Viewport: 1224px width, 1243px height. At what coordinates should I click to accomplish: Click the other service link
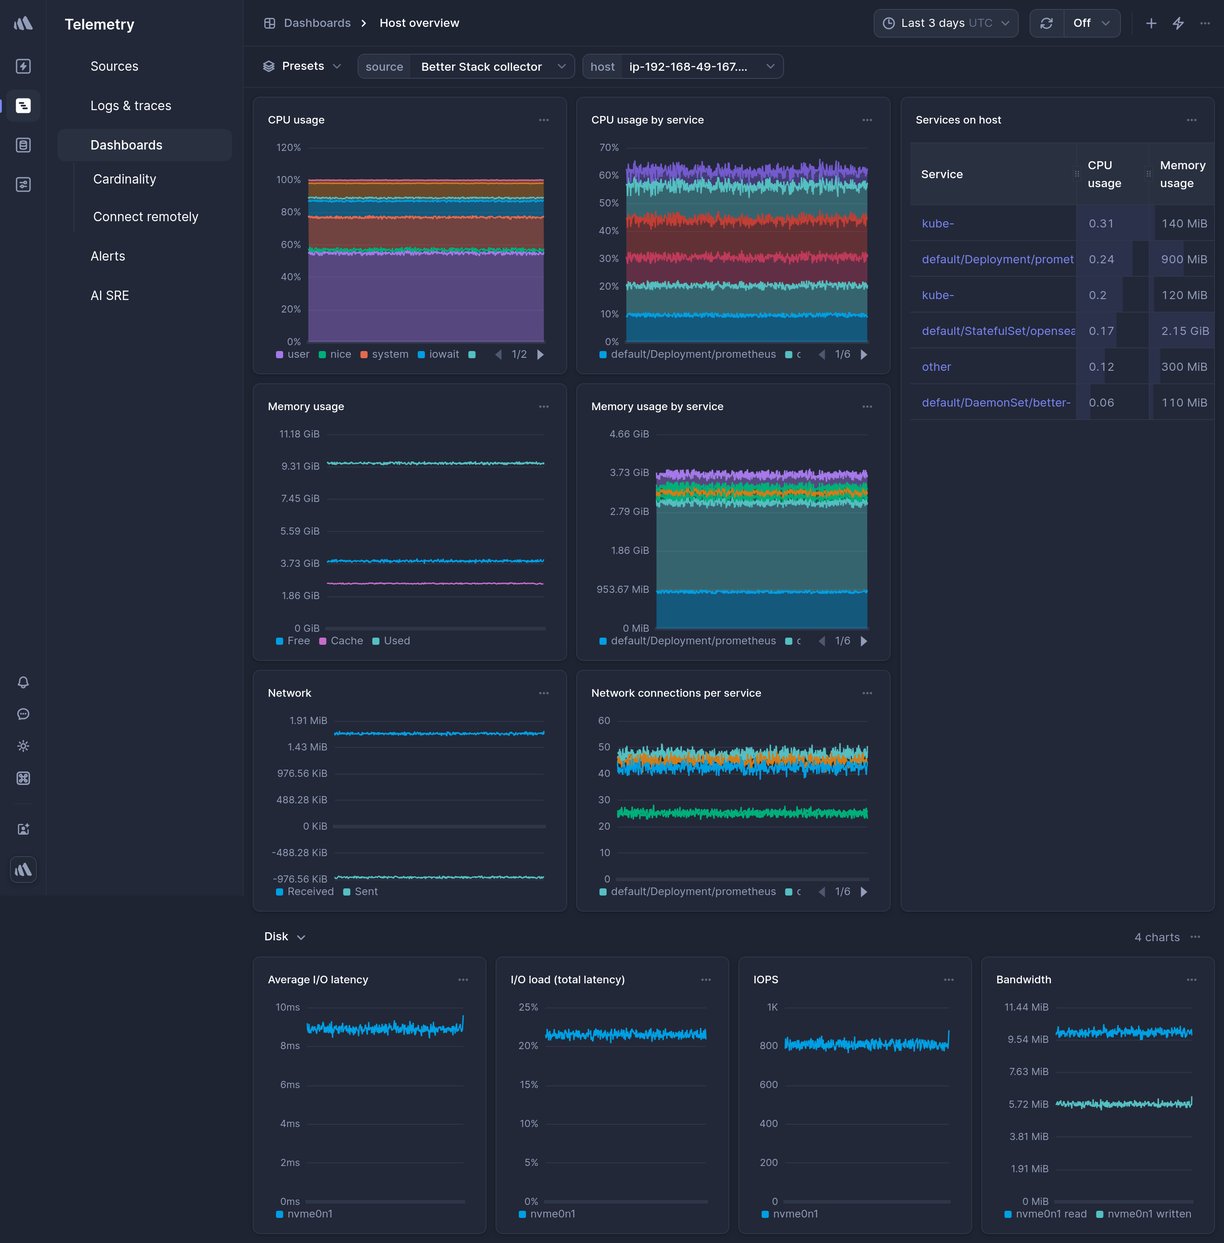tap(935, 366)
